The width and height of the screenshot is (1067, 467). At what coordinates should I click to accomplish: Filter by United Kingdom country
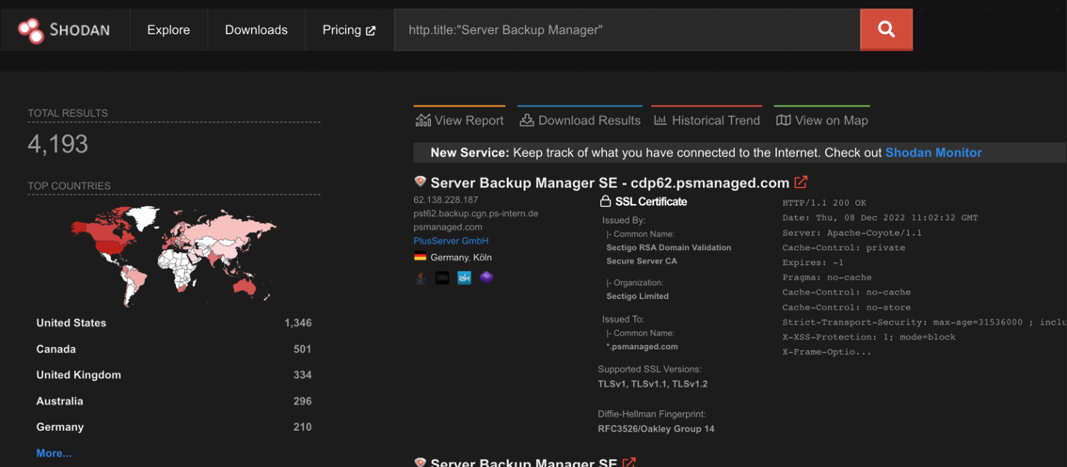click(x=78, y=375)
